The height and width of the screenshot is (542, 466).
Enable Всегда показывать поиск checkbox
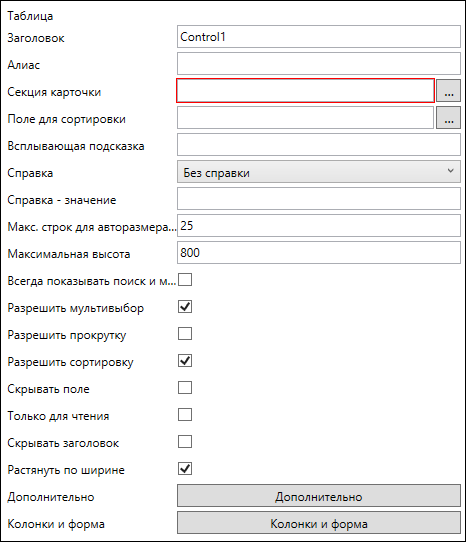click(185, 280)
